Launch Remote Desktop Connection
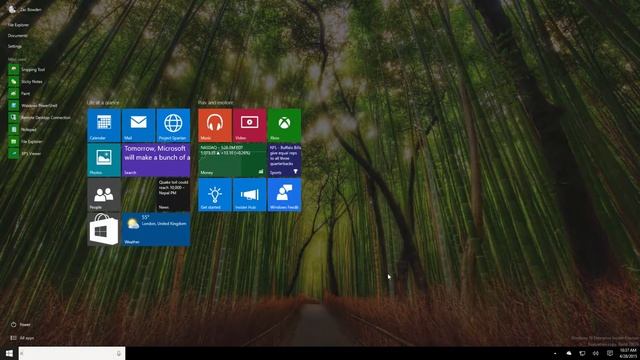Image resolution: width=640 pixels, height=360 pixels. point(40,118)
